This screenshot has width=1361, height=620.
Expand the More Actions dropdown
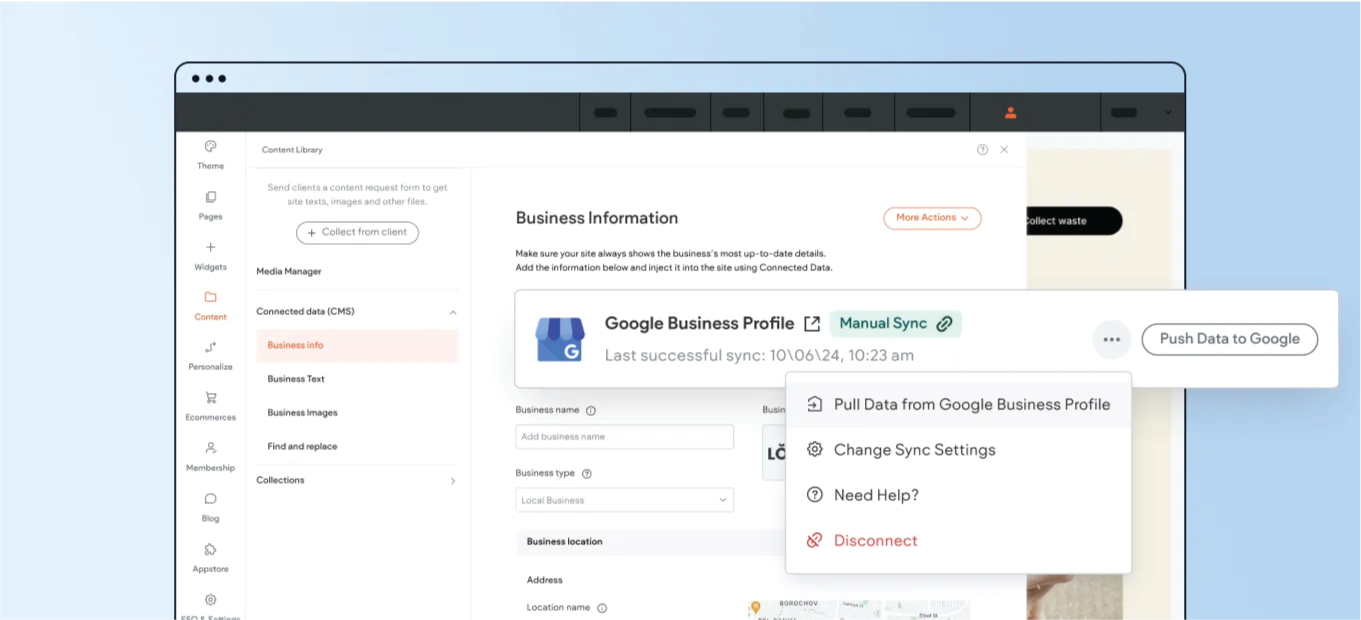(932, 218)
